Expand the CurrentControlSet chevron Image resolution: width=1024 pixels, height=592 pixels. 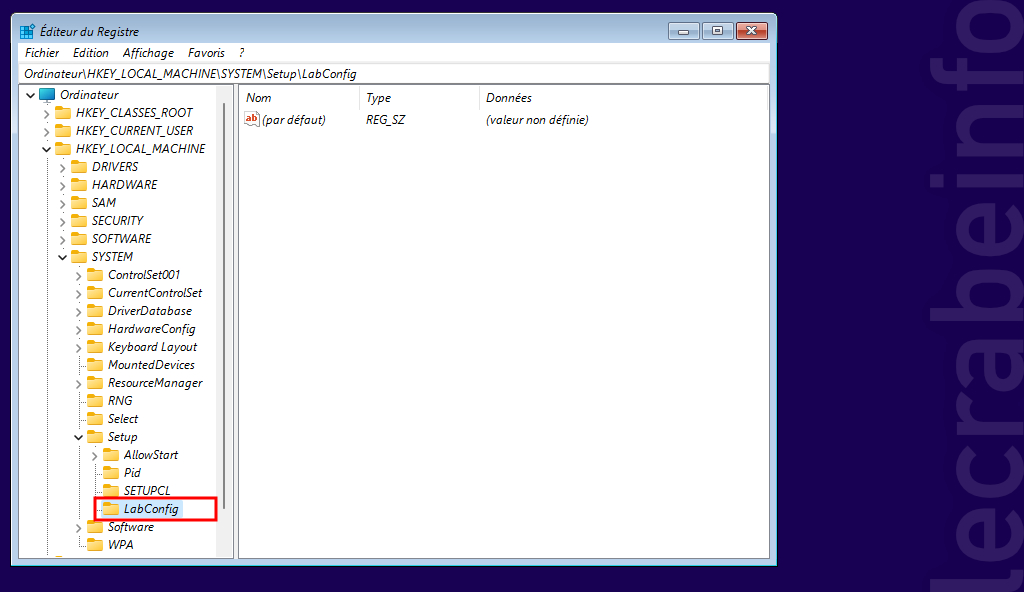click(x=78, y=294)
